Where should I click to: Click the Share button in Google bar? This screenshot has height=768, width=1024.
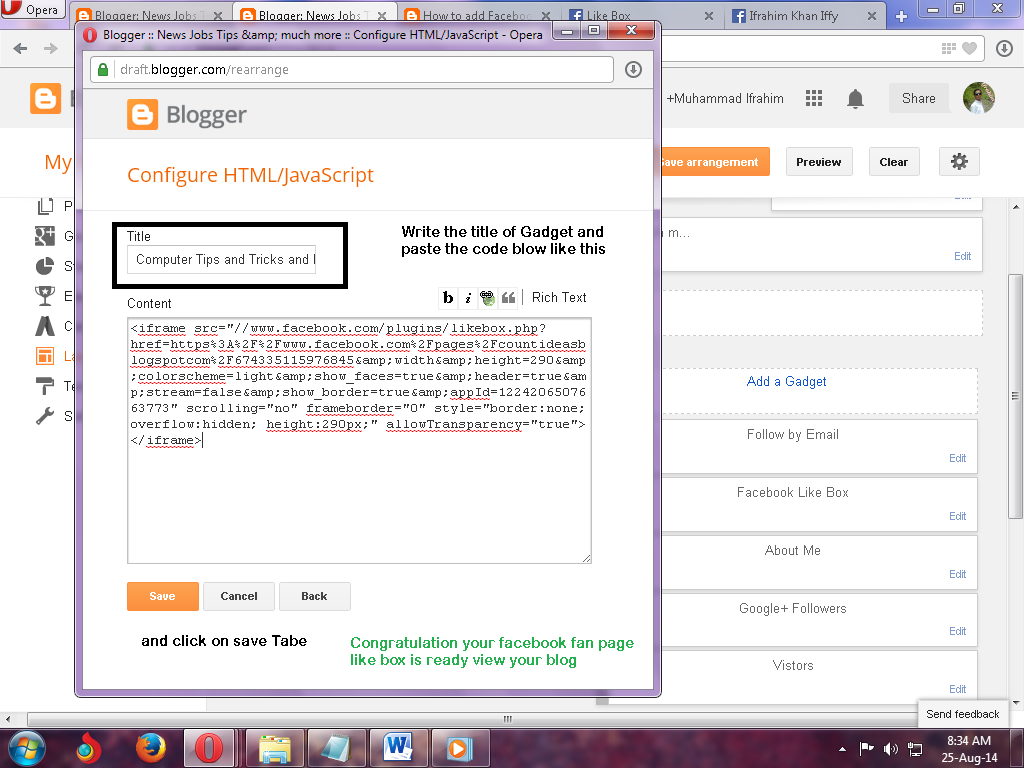click(918, 99)
